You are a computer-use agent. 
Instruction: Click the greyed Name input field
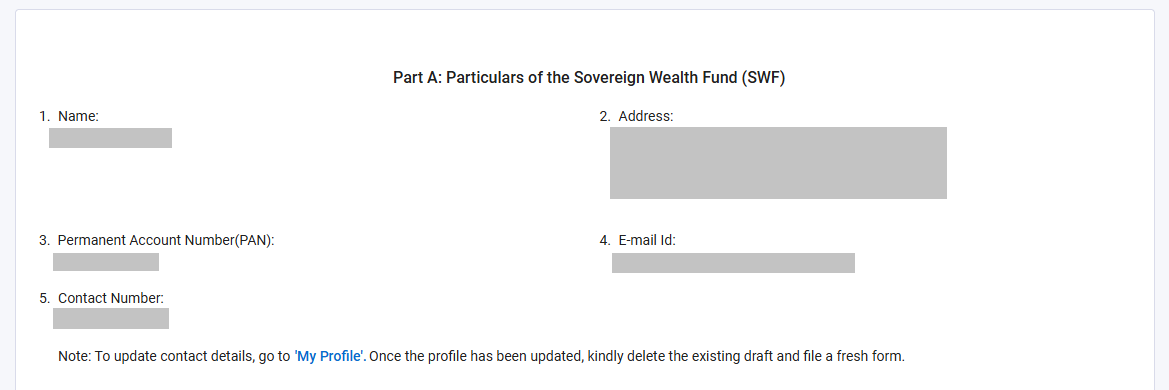110,138
